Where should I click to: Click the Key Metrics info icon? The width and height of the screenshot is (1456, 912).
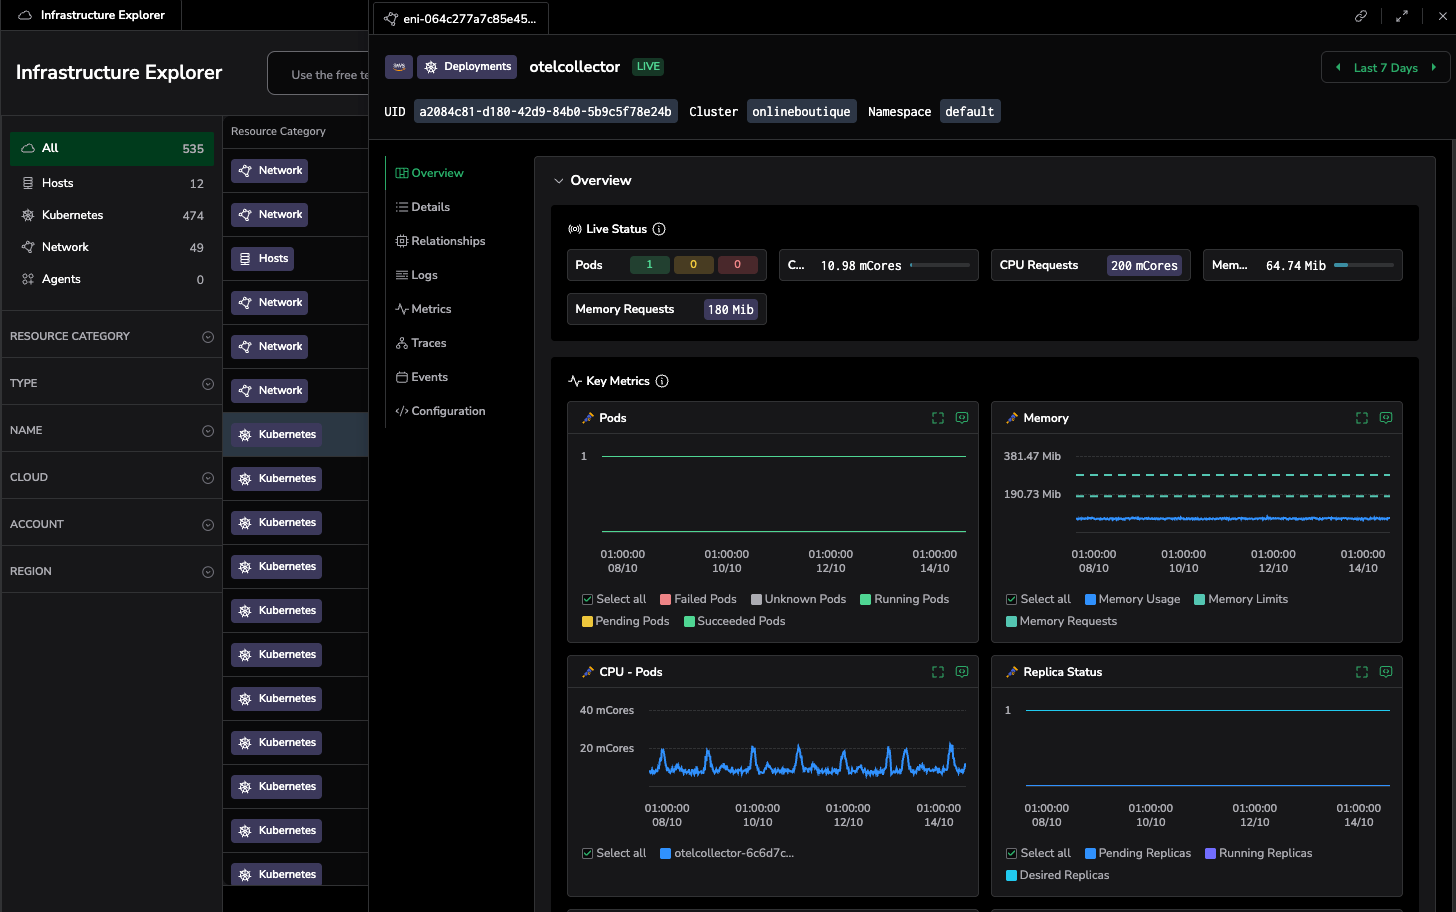coord(662,381)
